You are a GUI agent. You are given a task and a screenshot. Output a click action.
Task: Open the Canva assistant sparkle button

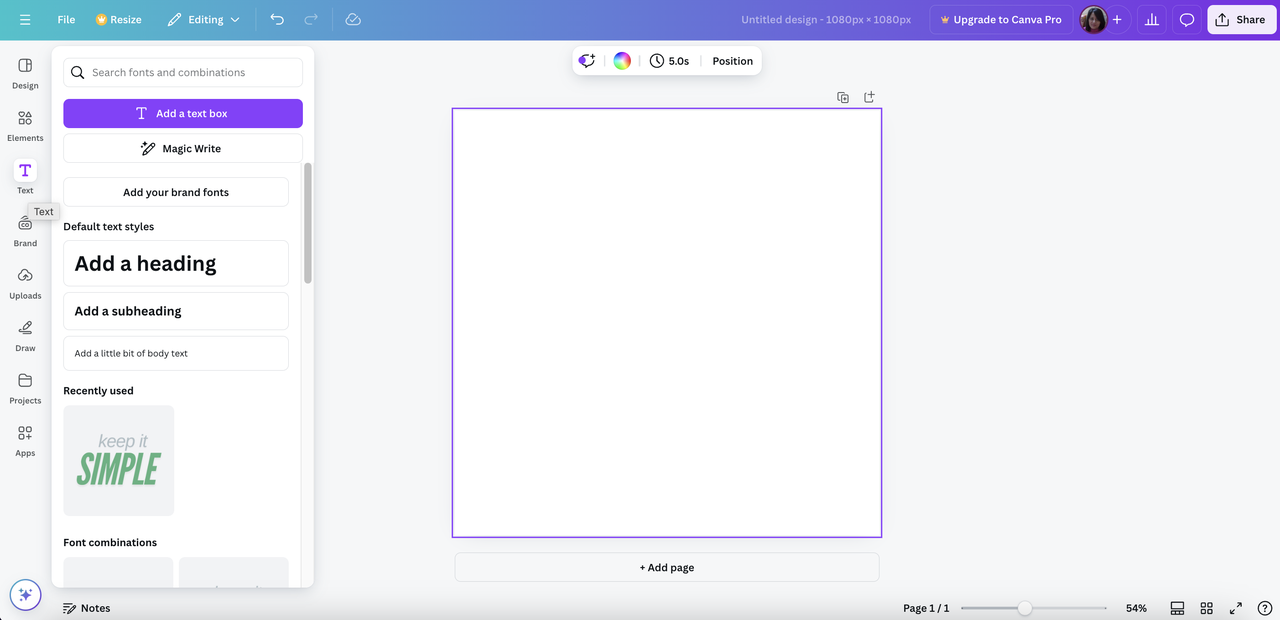[25, 595]
